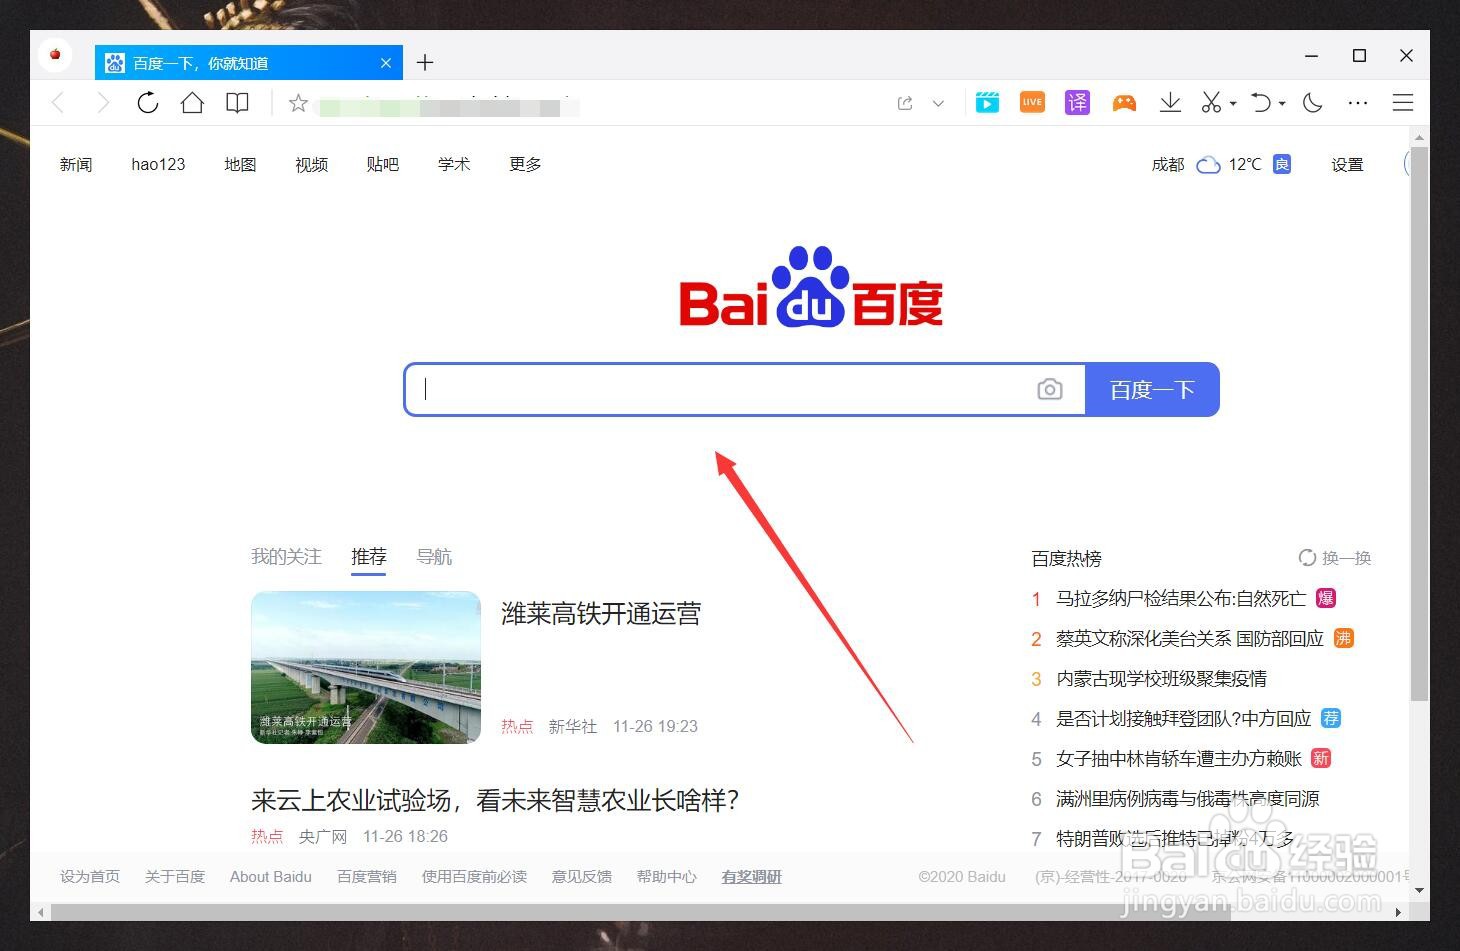Open the 新闻 navigation link

[x=76, y=164]
